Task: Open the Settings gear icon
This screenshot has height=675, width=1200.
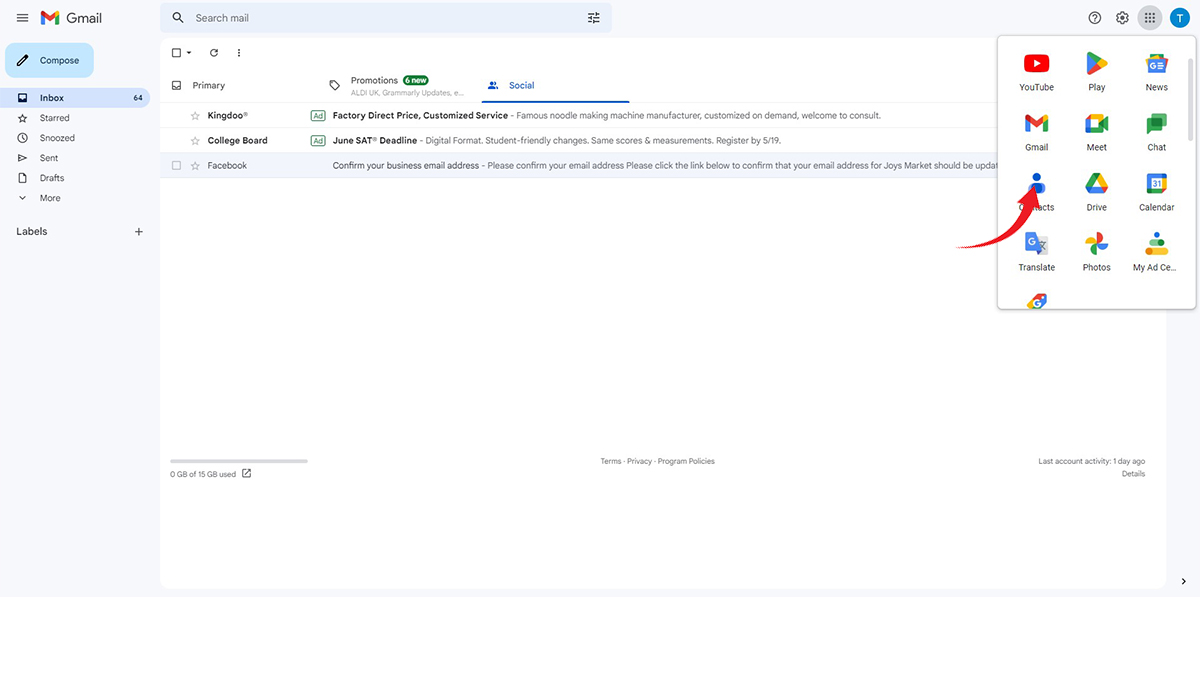Action: (1122, 18)
